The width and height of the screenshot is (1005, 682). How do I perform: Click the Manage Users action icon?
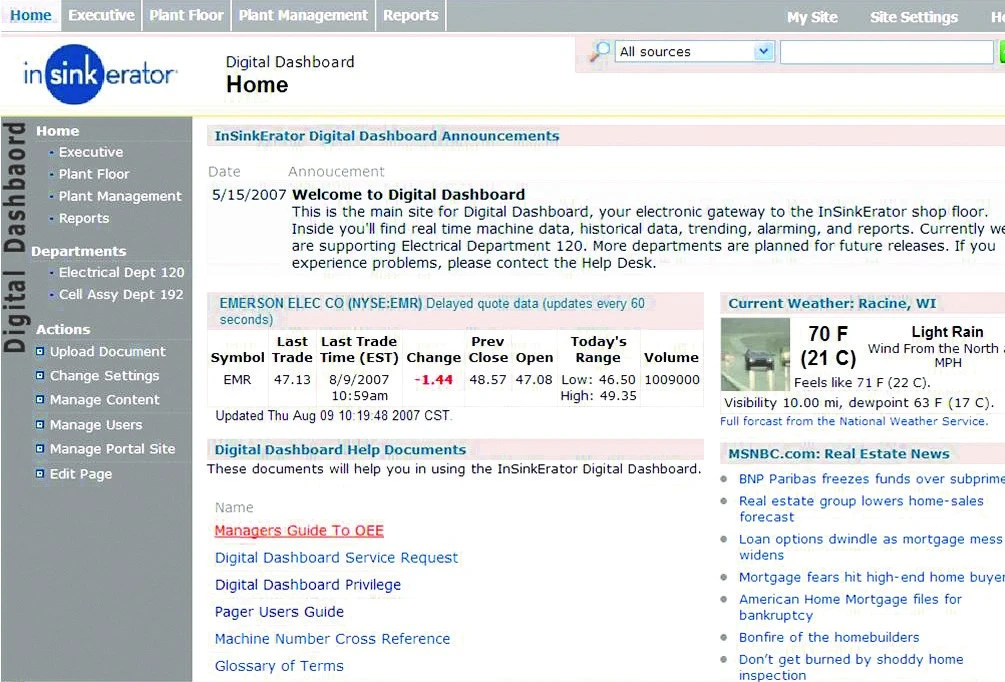click(x=40, y=424)
